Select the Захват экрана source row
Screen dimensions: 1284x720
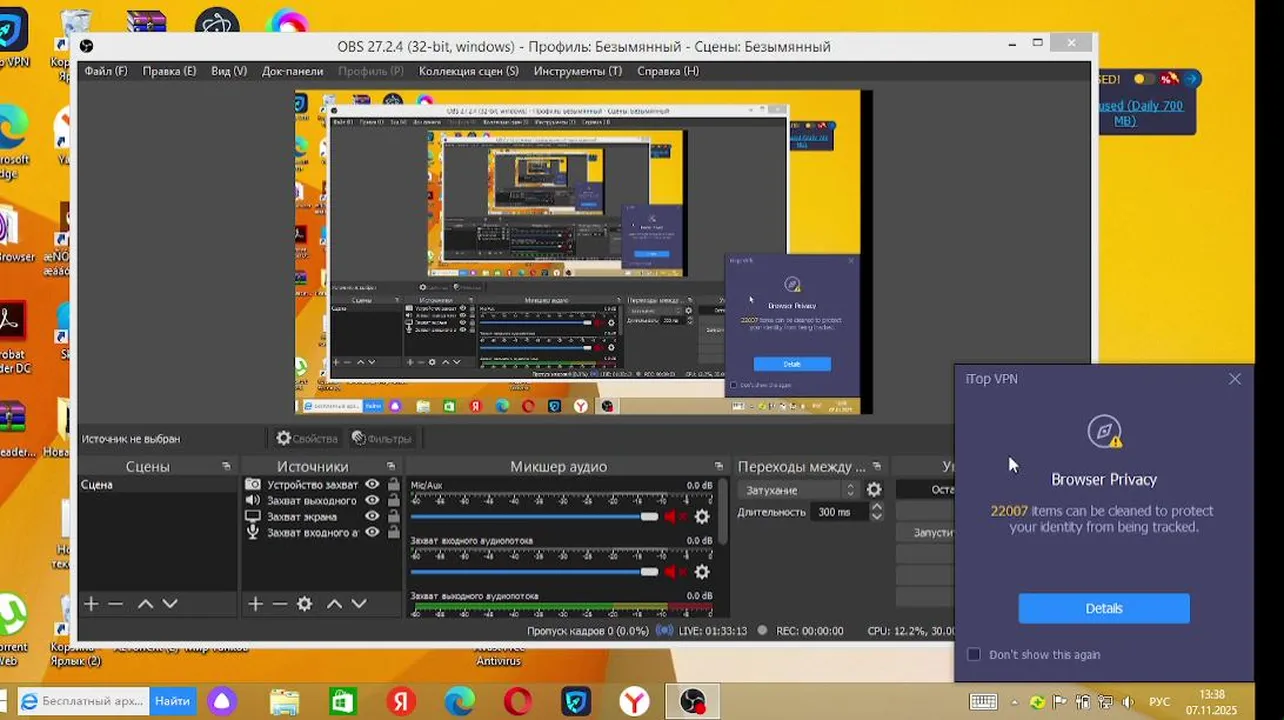click(322, 517)
